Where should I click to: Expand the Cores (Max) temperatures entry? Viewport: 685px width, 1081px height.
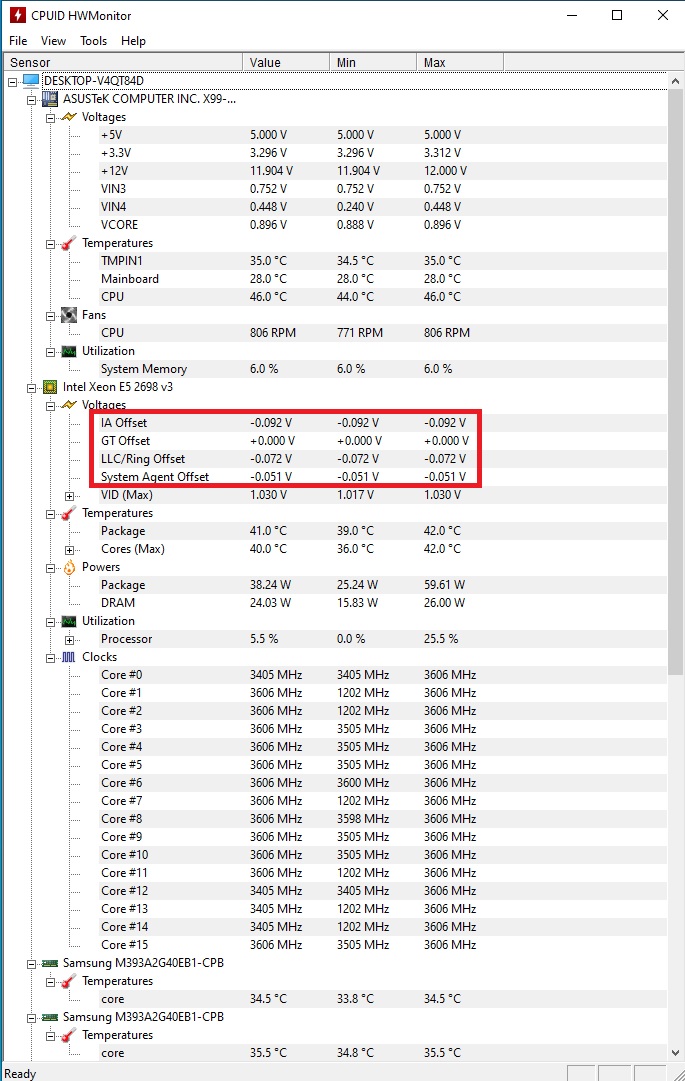(70, 550)
